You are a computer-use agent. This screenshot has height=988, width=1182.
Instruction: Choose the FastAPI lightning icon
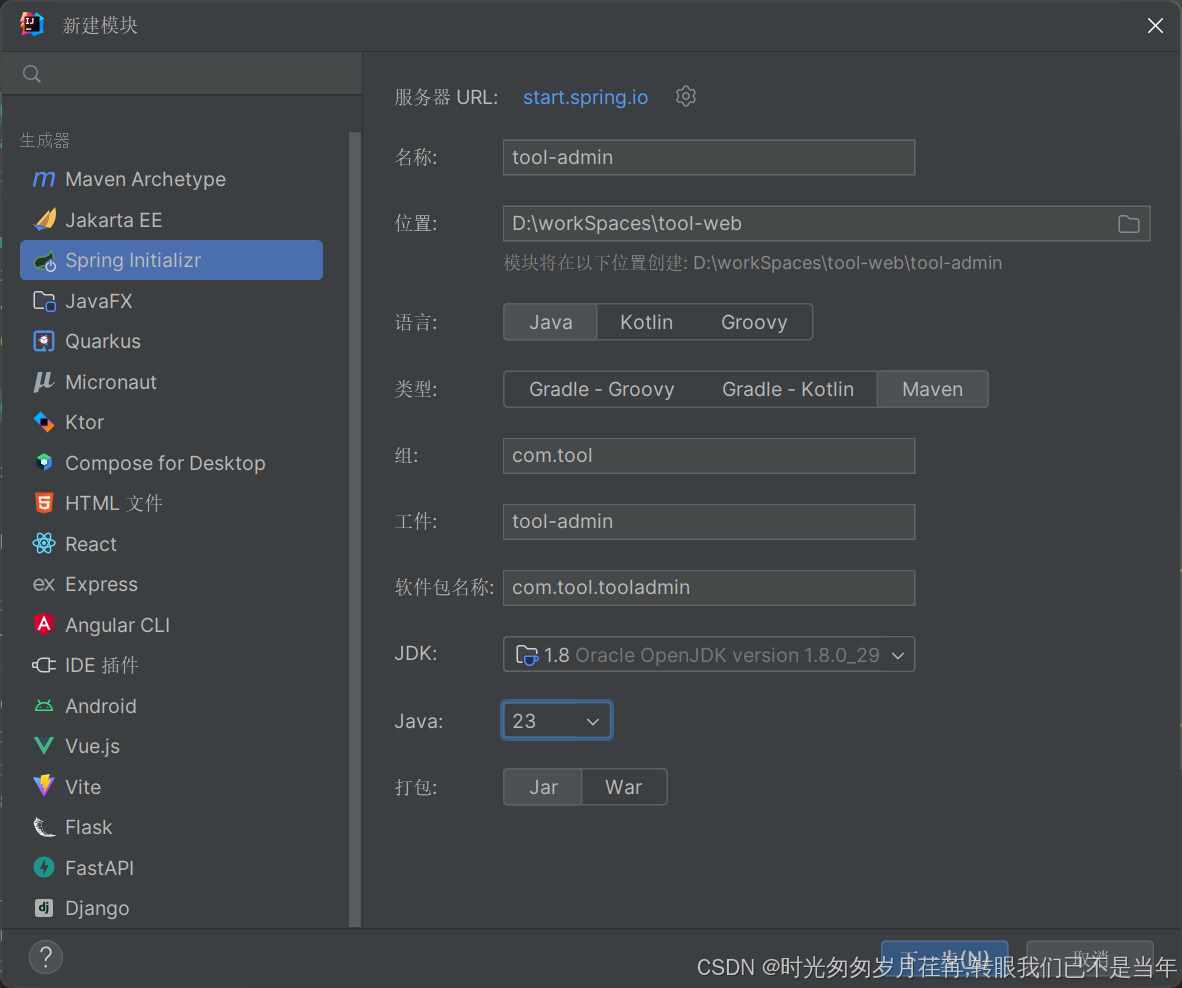tap(44, 867)
